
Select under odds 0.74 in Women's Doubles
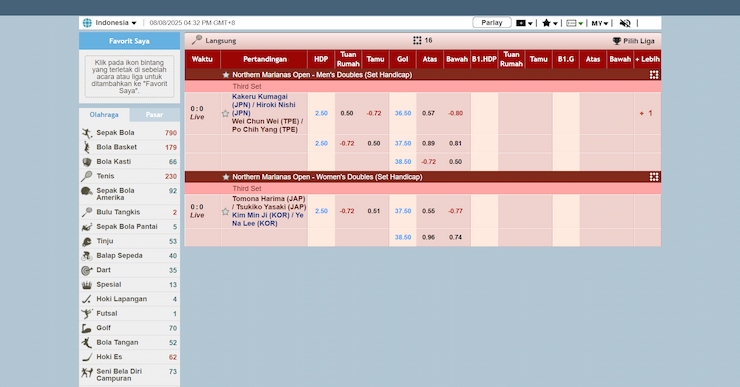455,237
